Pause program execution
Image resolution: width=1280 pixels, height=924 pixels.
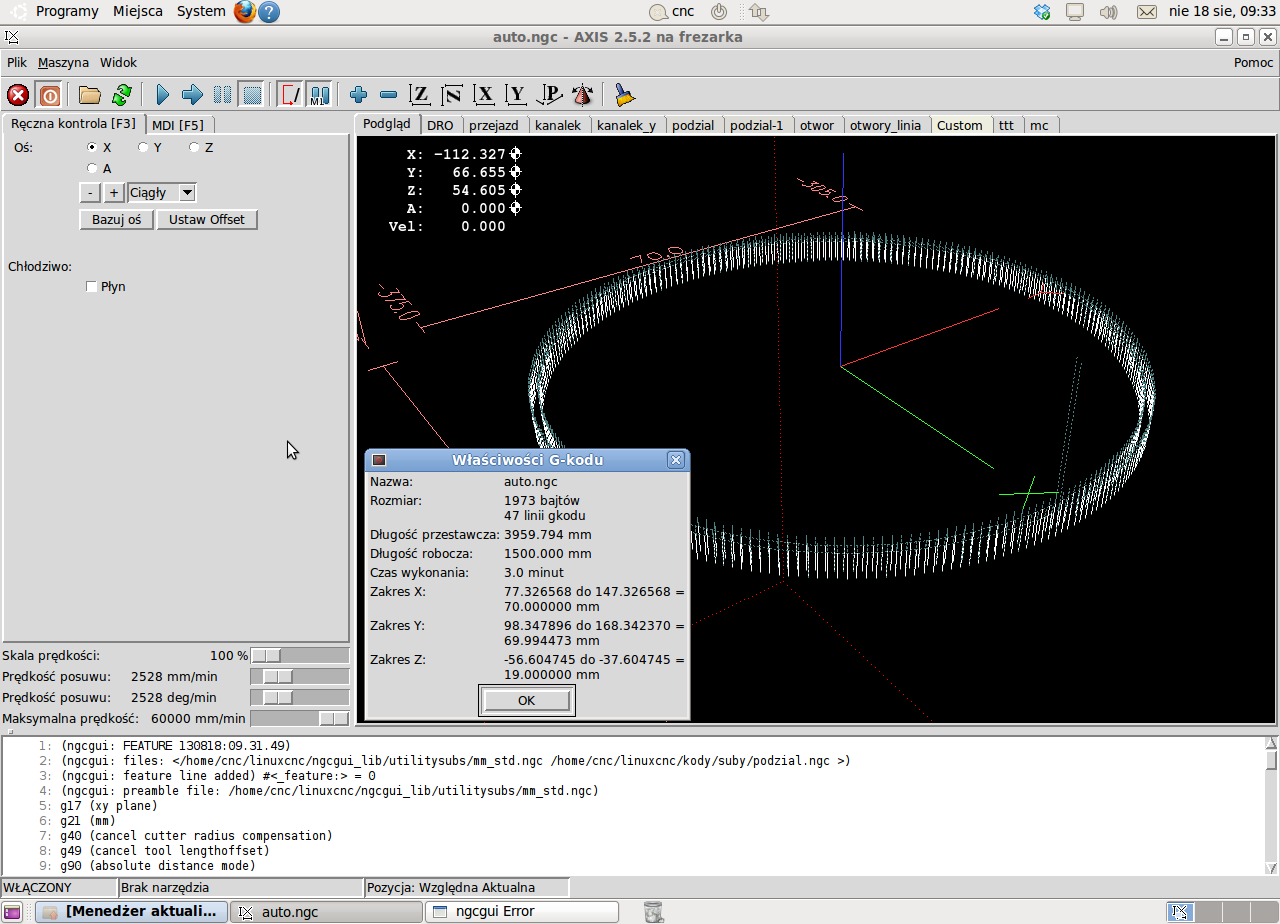[222, 95]
